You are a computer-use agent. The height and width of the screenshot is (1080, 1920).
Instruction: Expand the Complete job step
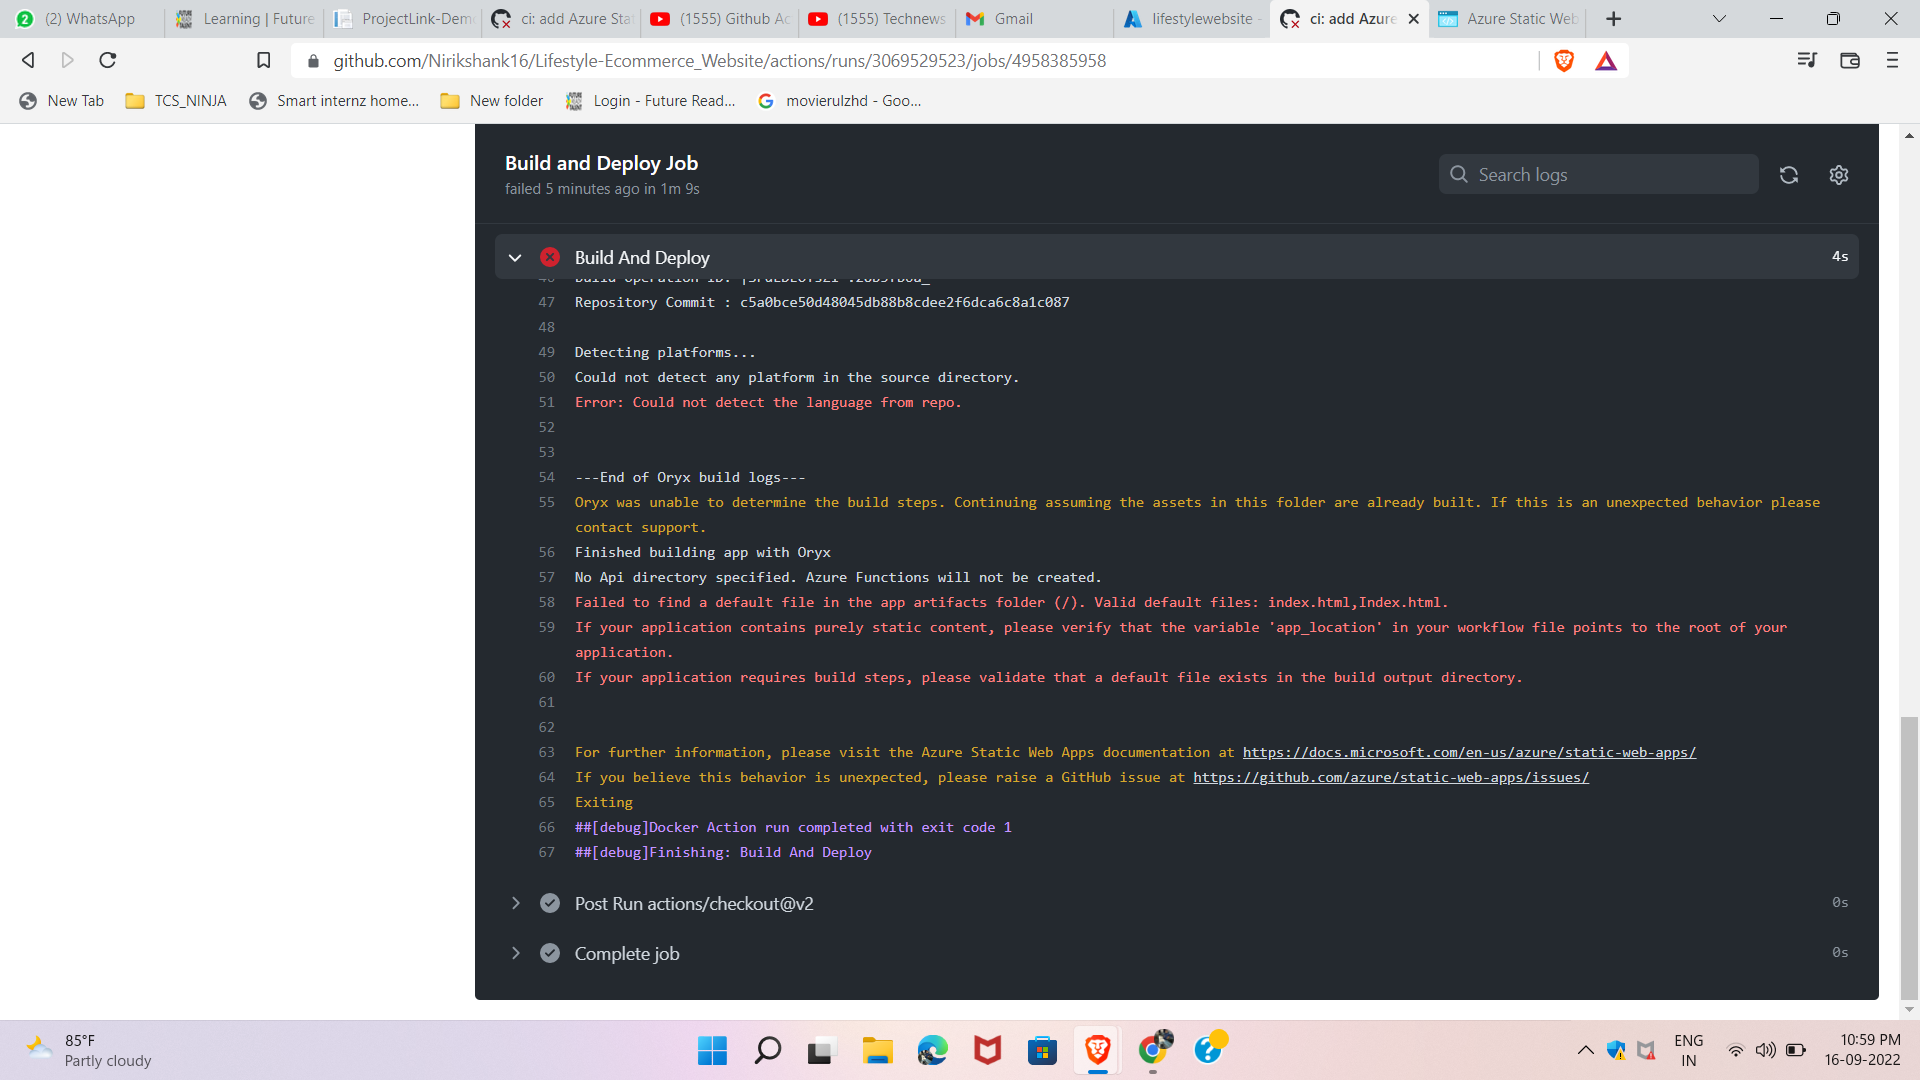click(516, 952)
